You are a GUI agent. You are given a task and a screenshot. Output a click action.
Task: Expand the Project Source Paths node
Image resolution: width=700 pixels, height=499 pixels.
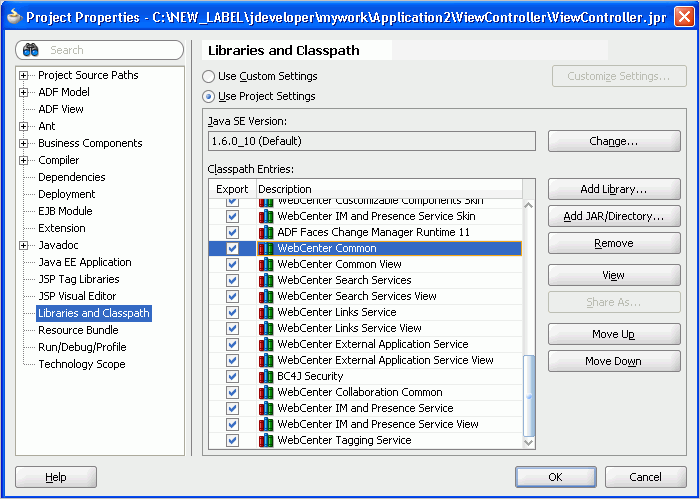[x=24, y=75]
